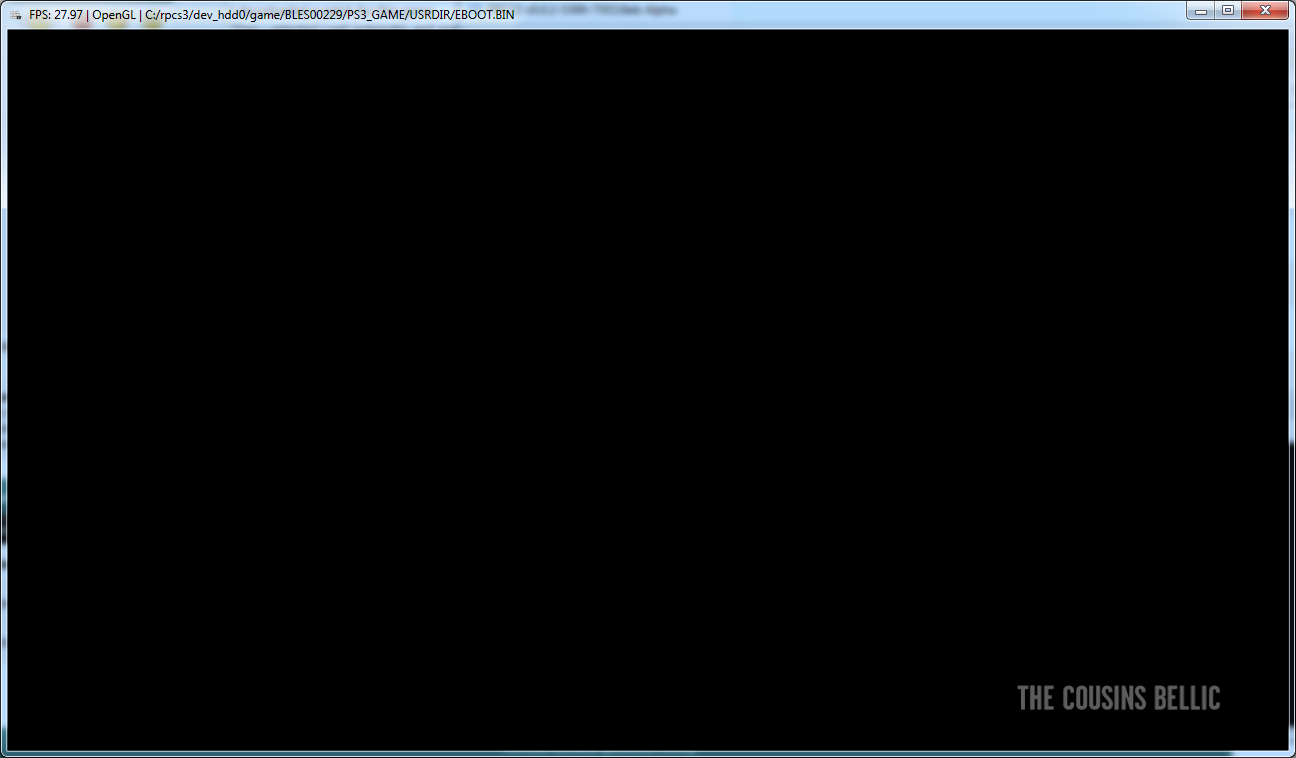Click the RPCS3 window icon in title bar
This screenshot has height=758, width=1296.
coord(16,15)
